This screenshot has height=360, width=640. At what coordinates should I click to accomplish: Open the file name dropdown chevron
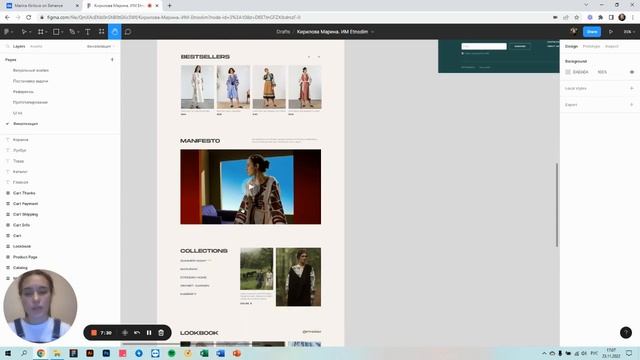click(x=372, y=32)
